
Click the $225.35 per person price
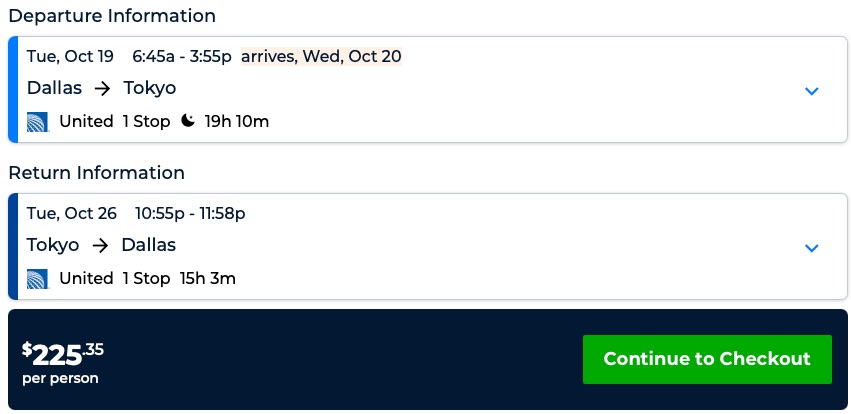pyautogui.click(x=63, y=362)
